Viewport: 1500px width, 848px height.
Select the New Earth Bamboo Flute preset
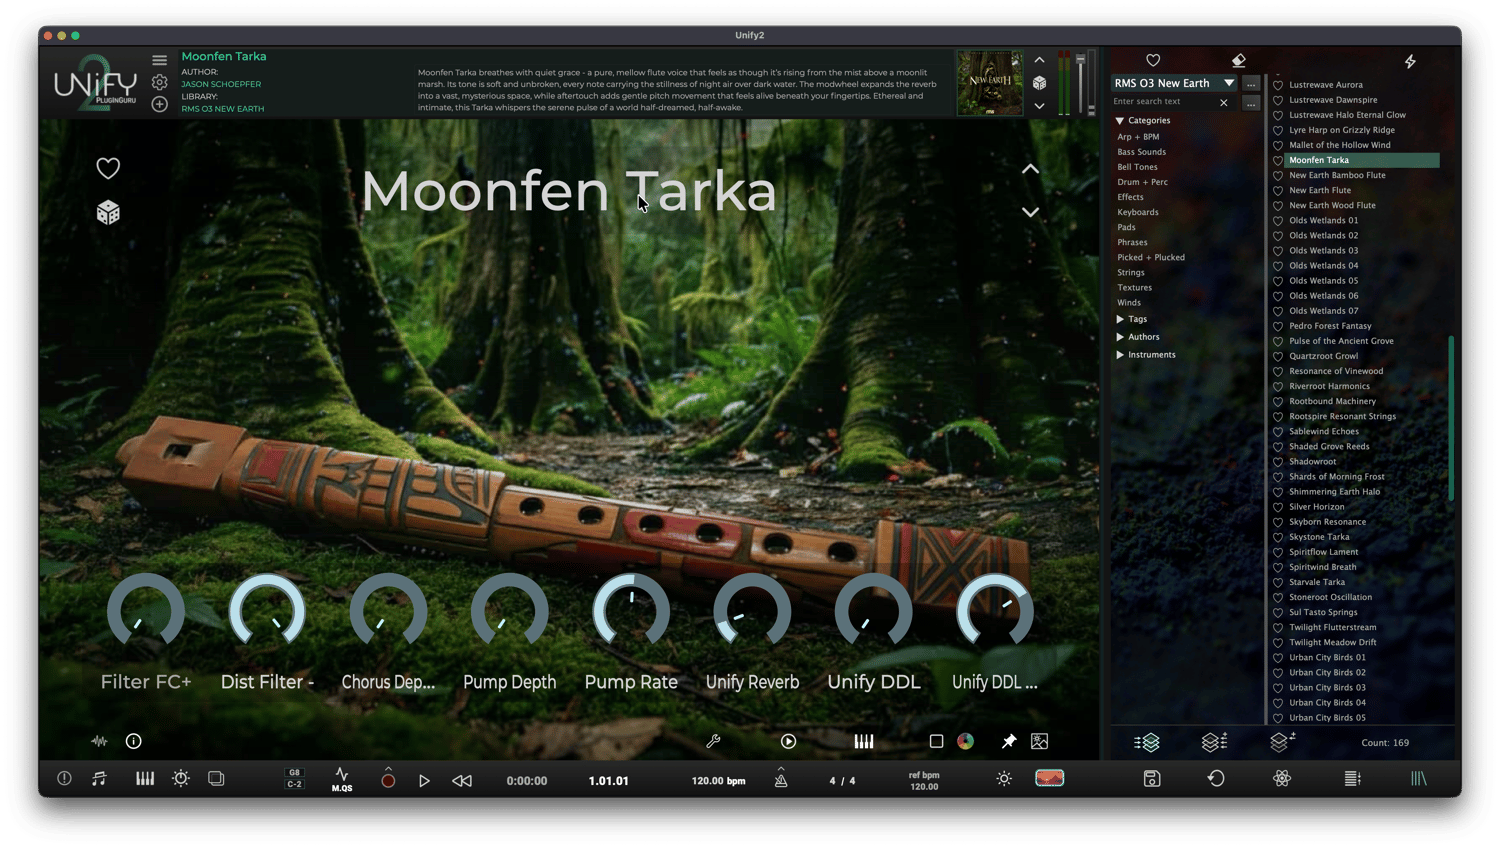click(x=1337, y=175)
